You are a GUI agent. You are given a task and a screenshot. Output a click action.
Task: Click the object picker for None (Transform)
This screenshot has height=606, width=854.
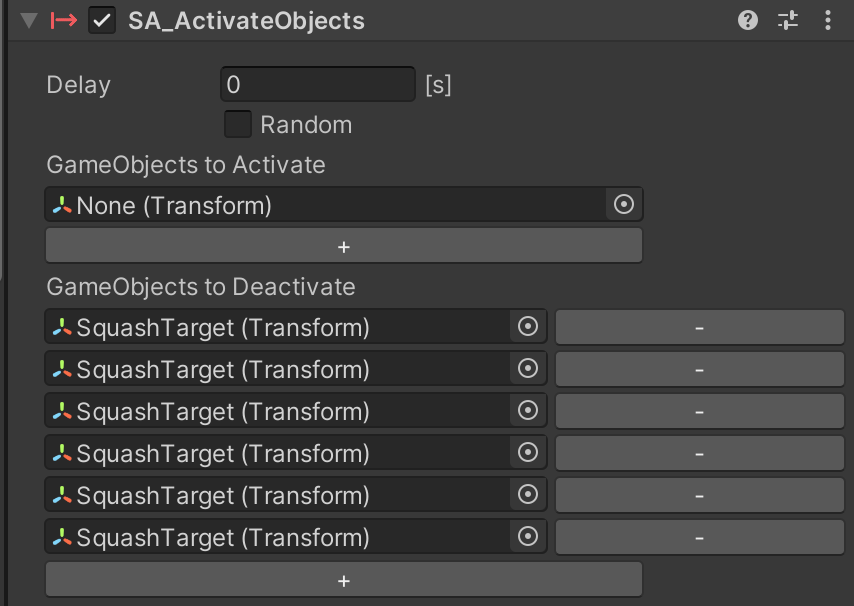pos(624,205)
